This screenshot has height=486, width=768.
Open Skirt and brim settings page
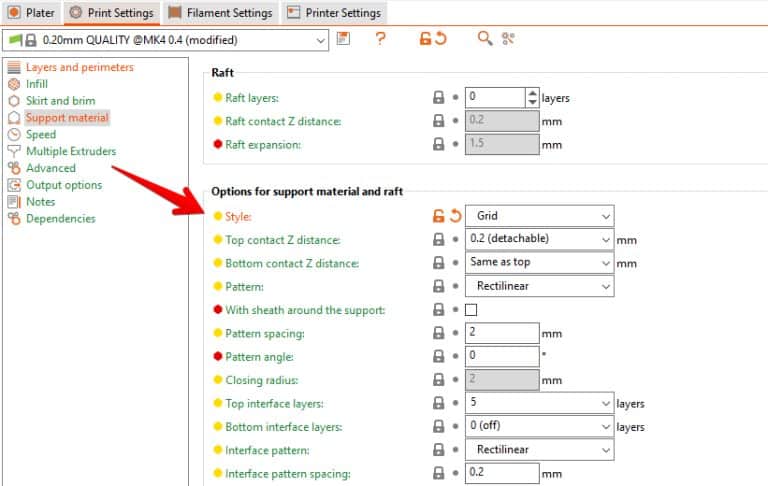(61, 101)
